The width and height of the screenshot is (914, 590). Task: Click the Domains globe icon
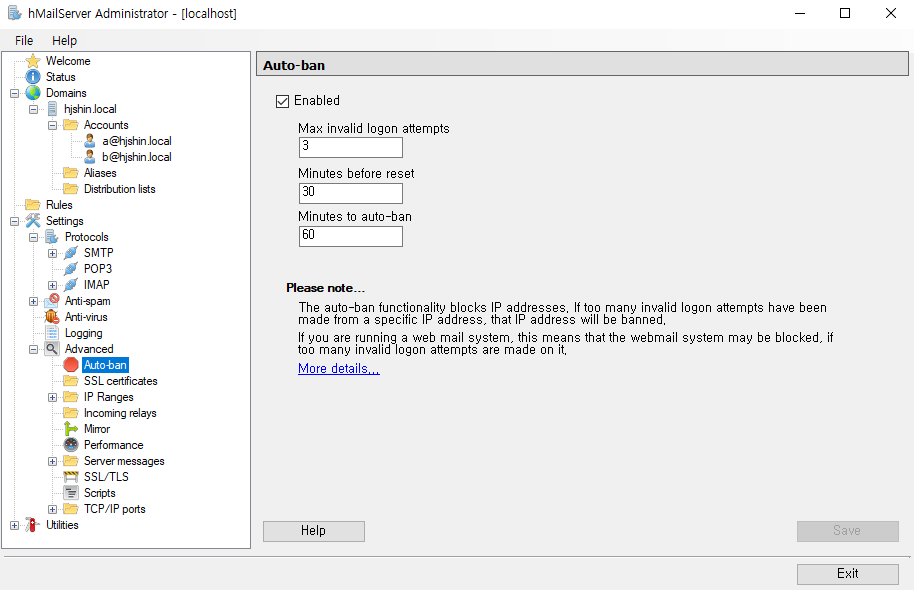(33, 93)
